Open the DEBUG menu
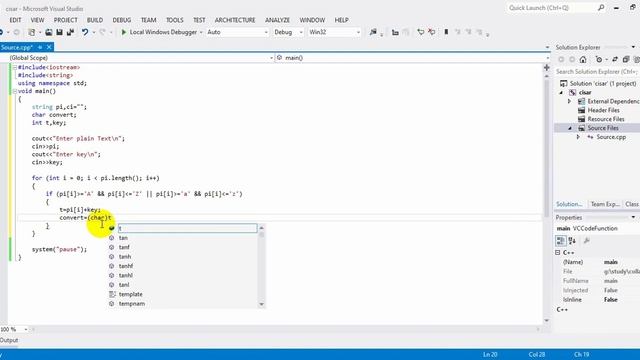Image resolution: width=640 pixels, height=360 pixels. [122, 20]
